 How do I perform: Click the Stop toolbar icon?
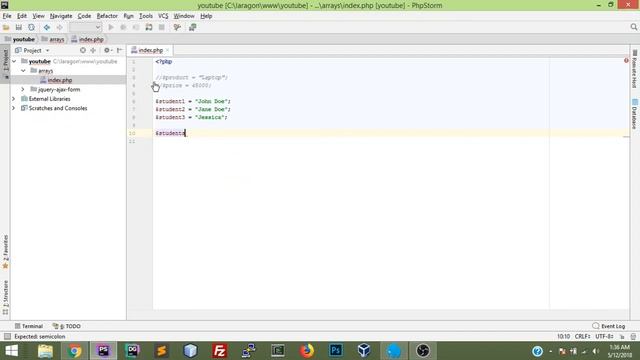(x=162, y=27)
